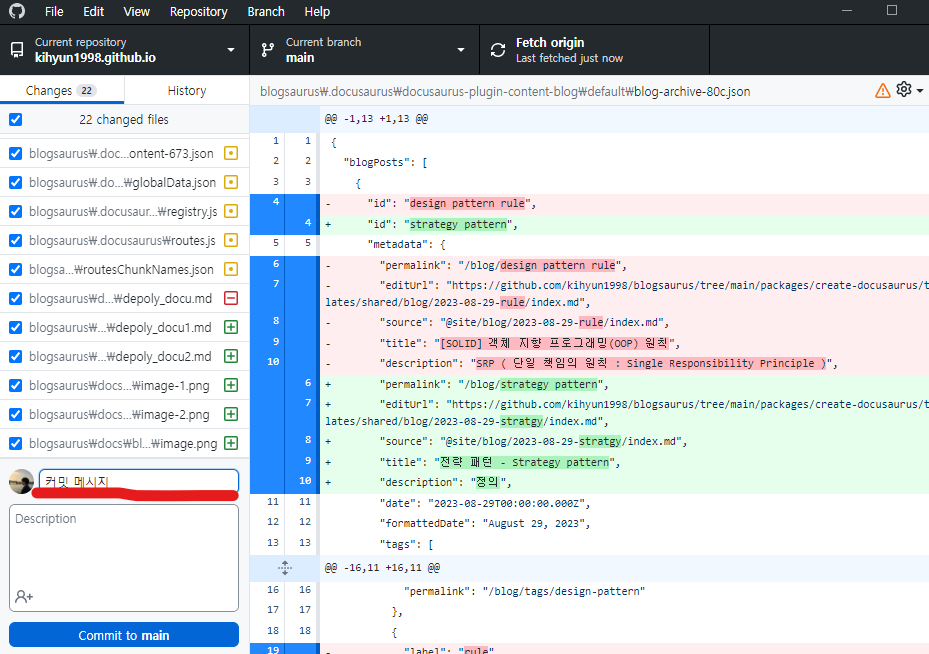This screenshot has height=654, width=929.
Task: Click the add co-authors icon
Action: pos(24,597)
